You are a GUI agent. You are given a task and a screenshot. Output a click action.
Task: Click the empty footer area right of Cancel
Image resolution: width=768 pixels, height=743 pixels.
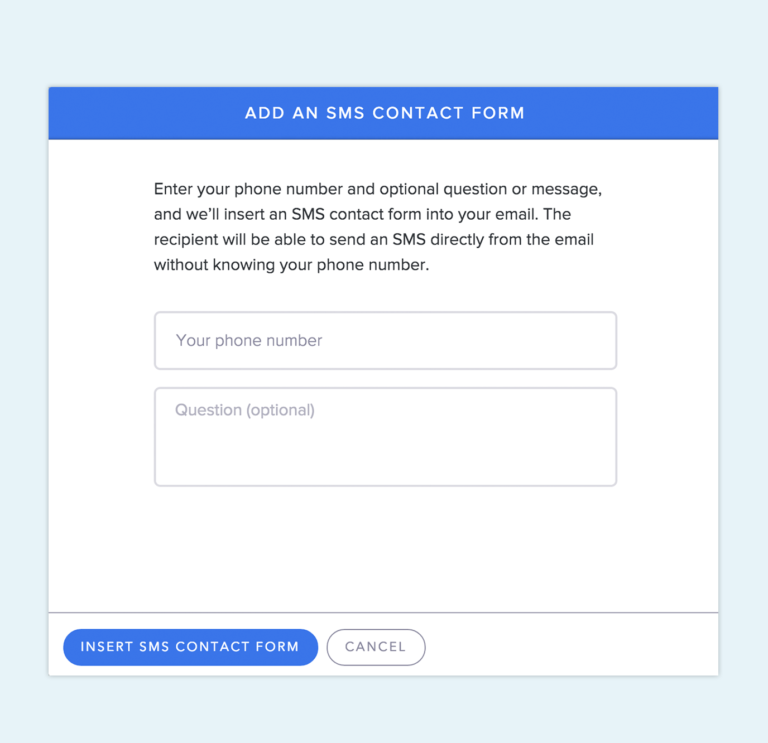pyautogui.click(x=571, y=647)
